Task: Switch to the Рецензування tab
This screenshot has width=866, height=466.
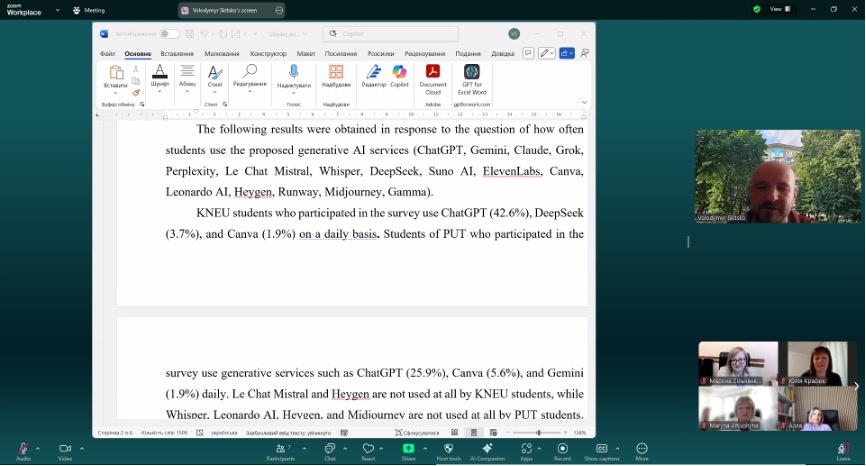Action: [424, 54]
